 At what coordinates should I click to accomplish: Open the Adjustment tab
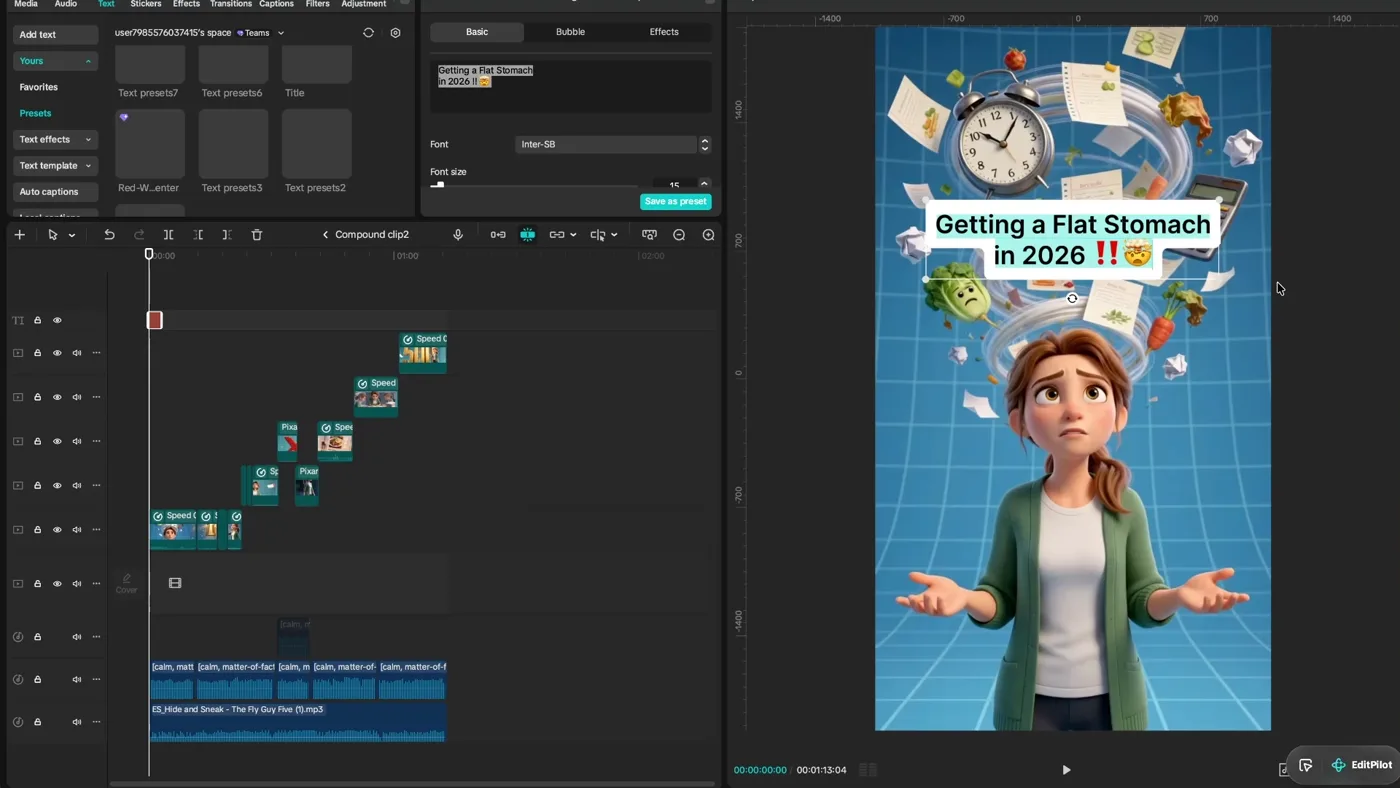364,4
